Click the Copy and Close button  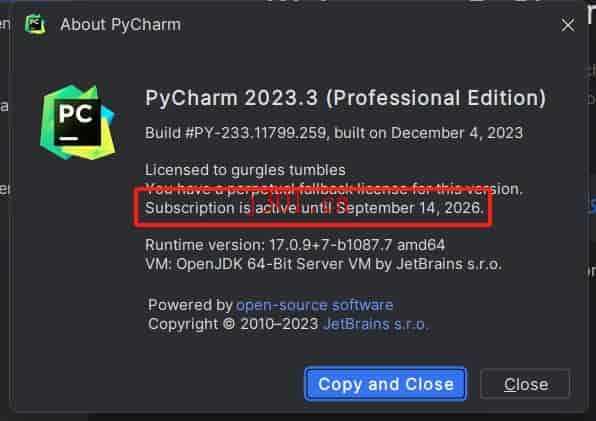click(x=385, y=384)
